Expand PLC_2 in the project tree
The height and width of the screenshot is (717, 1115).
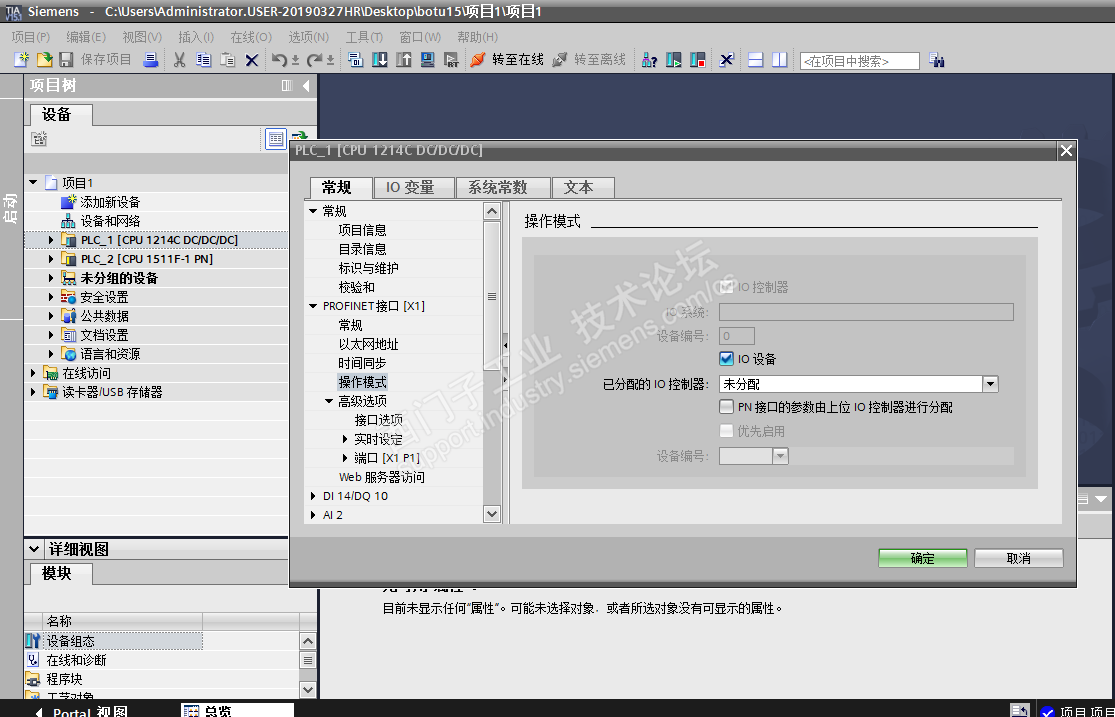pos(50,259)
